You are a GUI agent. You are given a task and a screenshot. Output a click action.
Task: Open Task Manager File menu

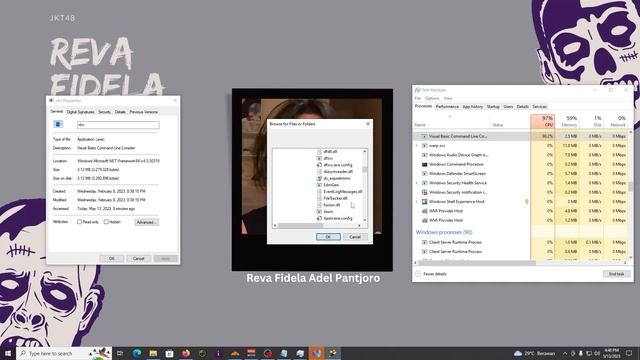point(418,98)
